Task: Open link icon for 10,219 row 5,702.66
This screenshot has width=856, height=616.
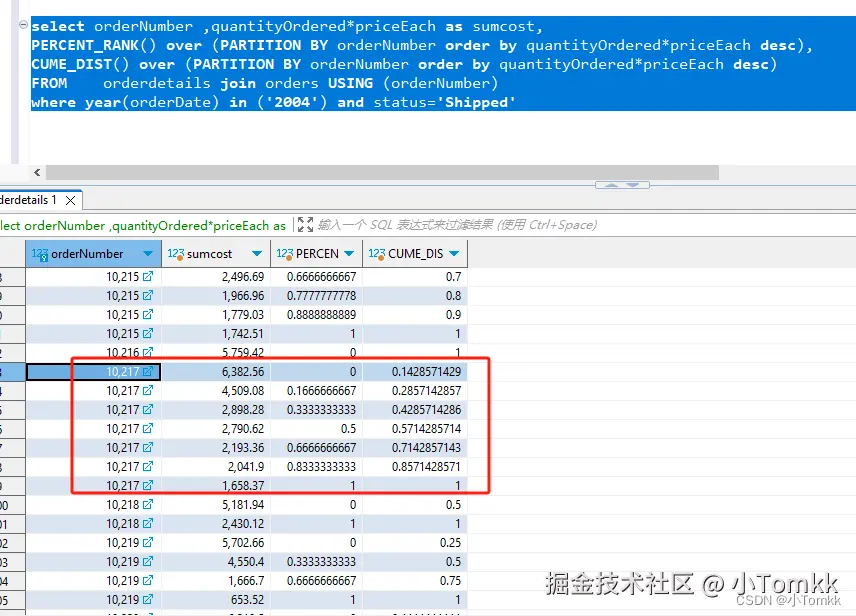Action: coord(148,543)
